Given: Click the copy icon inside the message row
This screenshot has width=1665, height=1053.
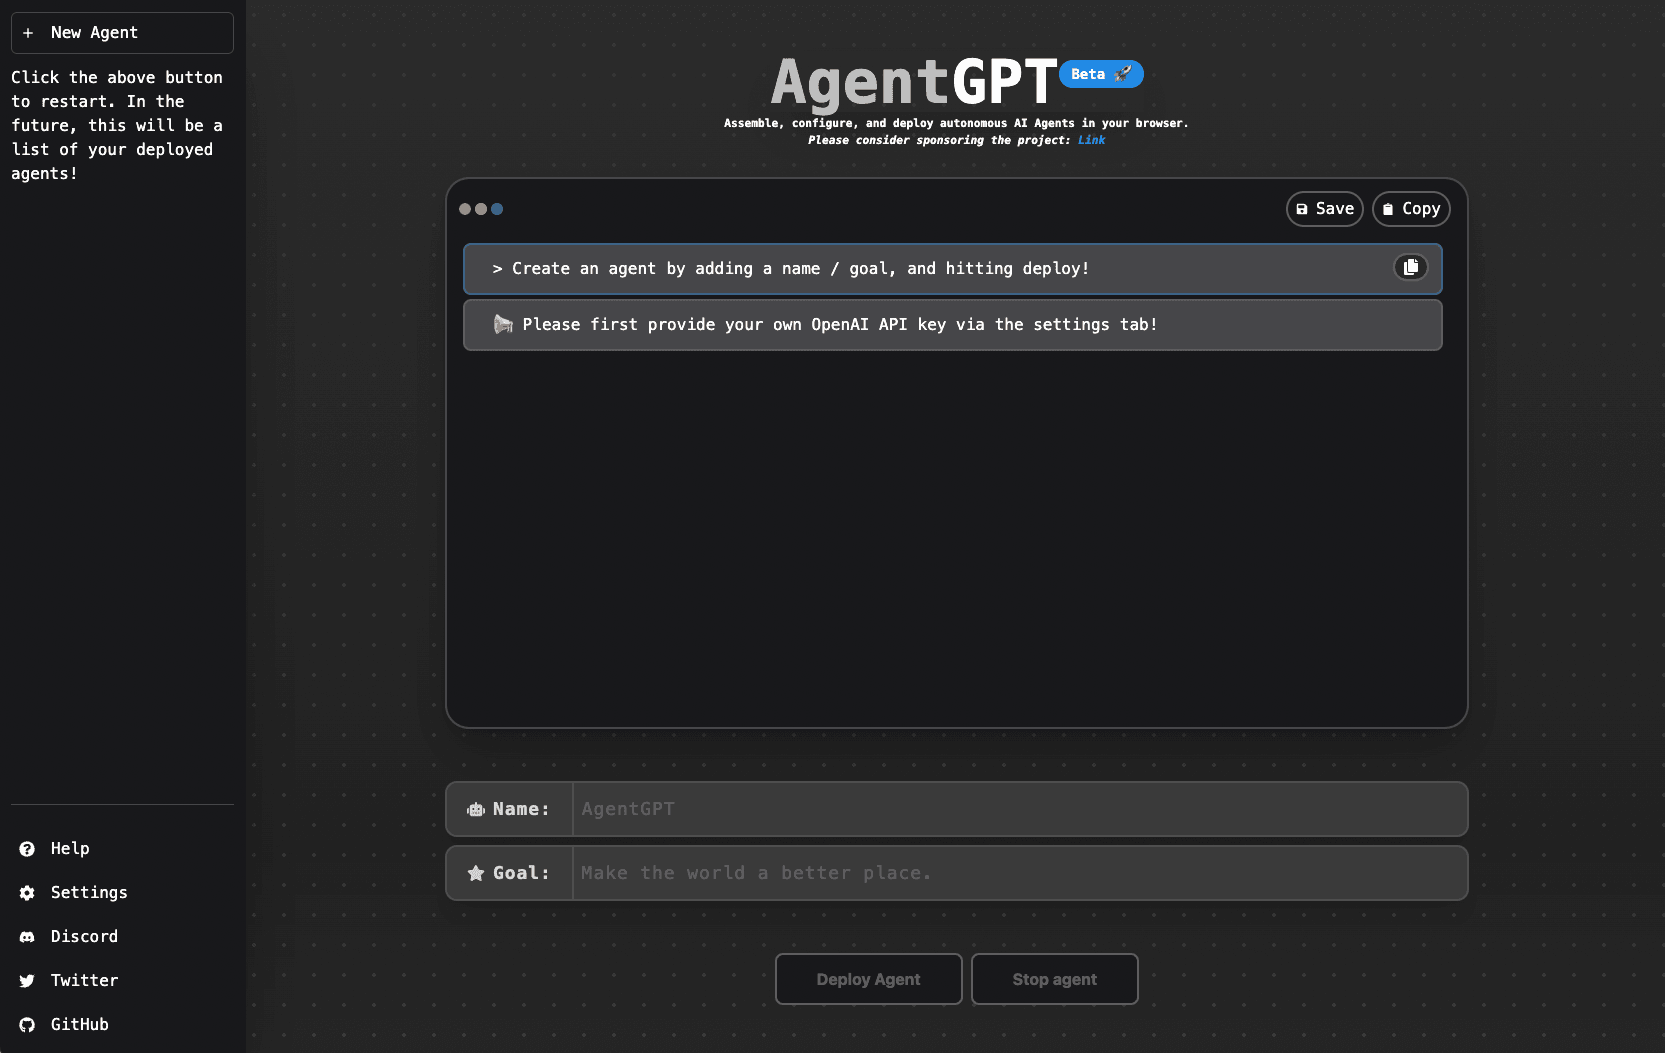Looking at the screenshot, I should (1410, 267).
